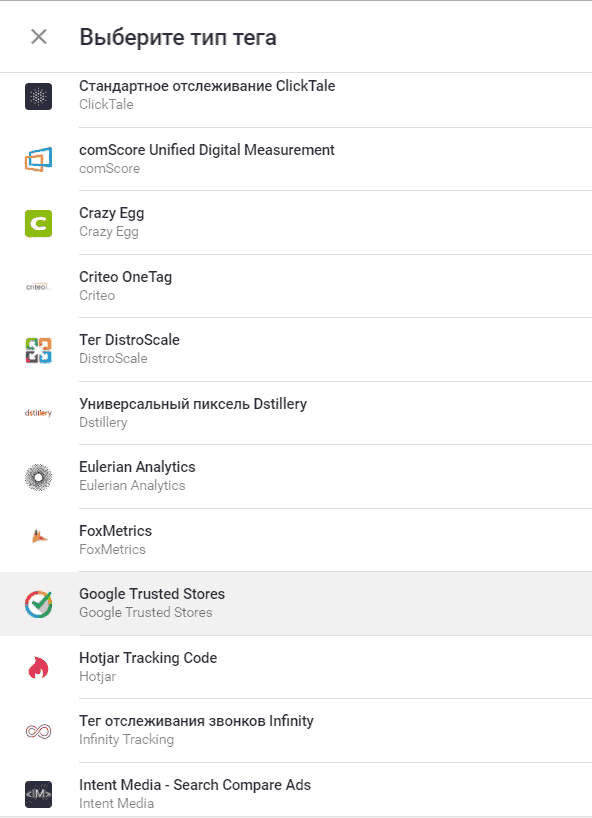Select the comScore Unified Digital Measurement tag
592x818 pixels.
coord(296,159)
